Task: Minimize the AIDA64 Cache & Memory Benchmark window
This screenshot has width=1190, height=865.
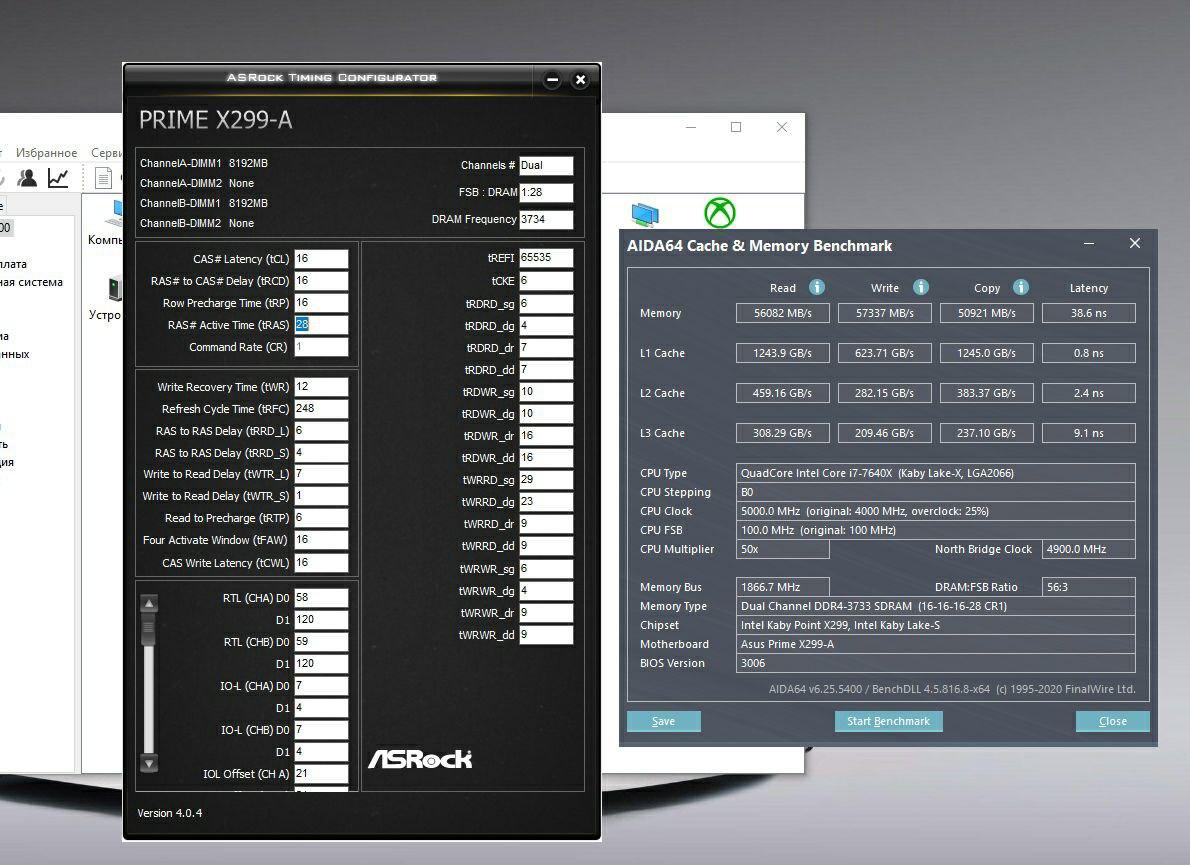Action: [1089, 244]
